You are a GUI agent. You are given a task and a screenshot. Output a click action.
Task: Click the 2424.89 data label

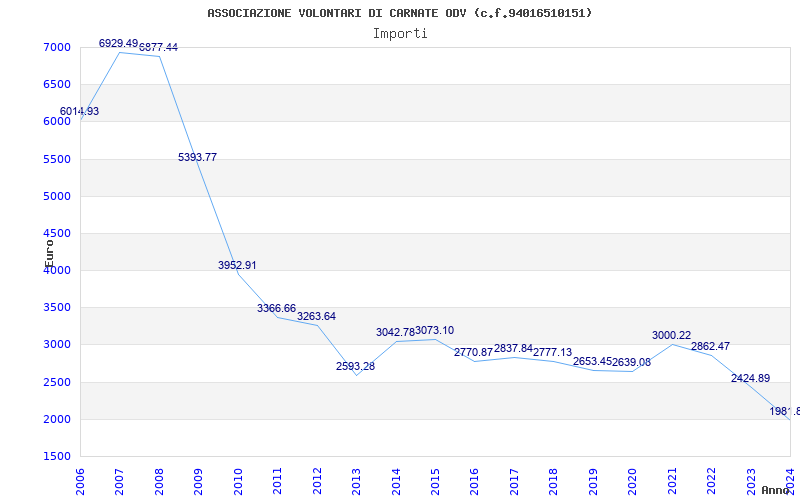pos(751,379)
